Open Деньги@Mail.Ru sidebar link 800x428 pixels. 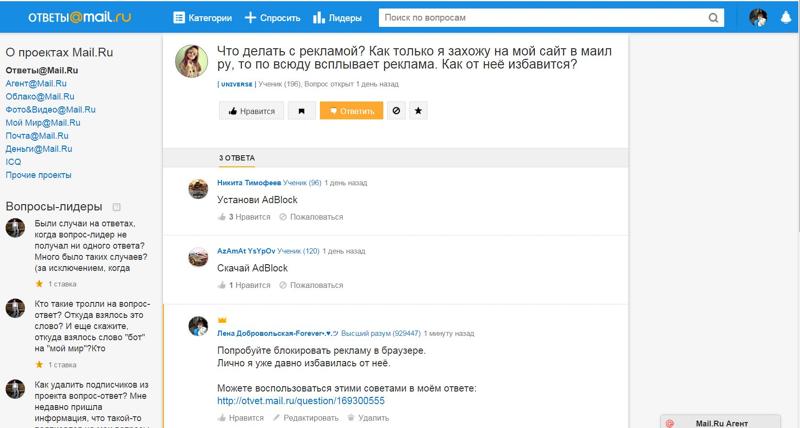39,149
